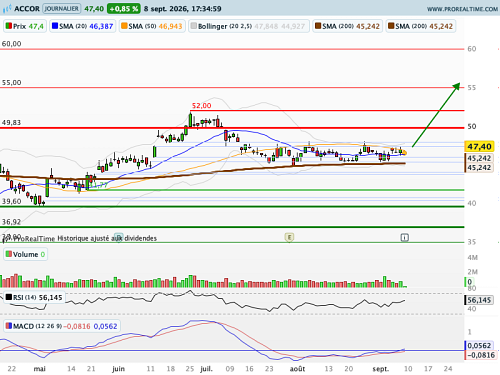Image resolution: width=500 pixels, height=375 pixels.
Task: Click the 8 sept. 2026 timestamp
Action: [182, 9]
